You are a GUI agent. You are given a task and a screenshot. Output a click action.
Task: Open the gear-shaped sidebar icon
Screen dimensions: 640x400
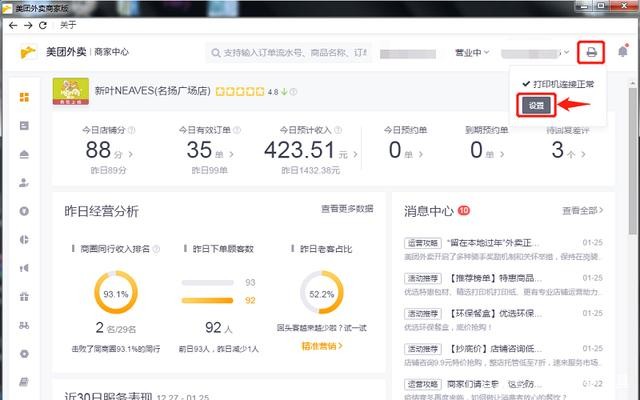click(x=24, y=354)
